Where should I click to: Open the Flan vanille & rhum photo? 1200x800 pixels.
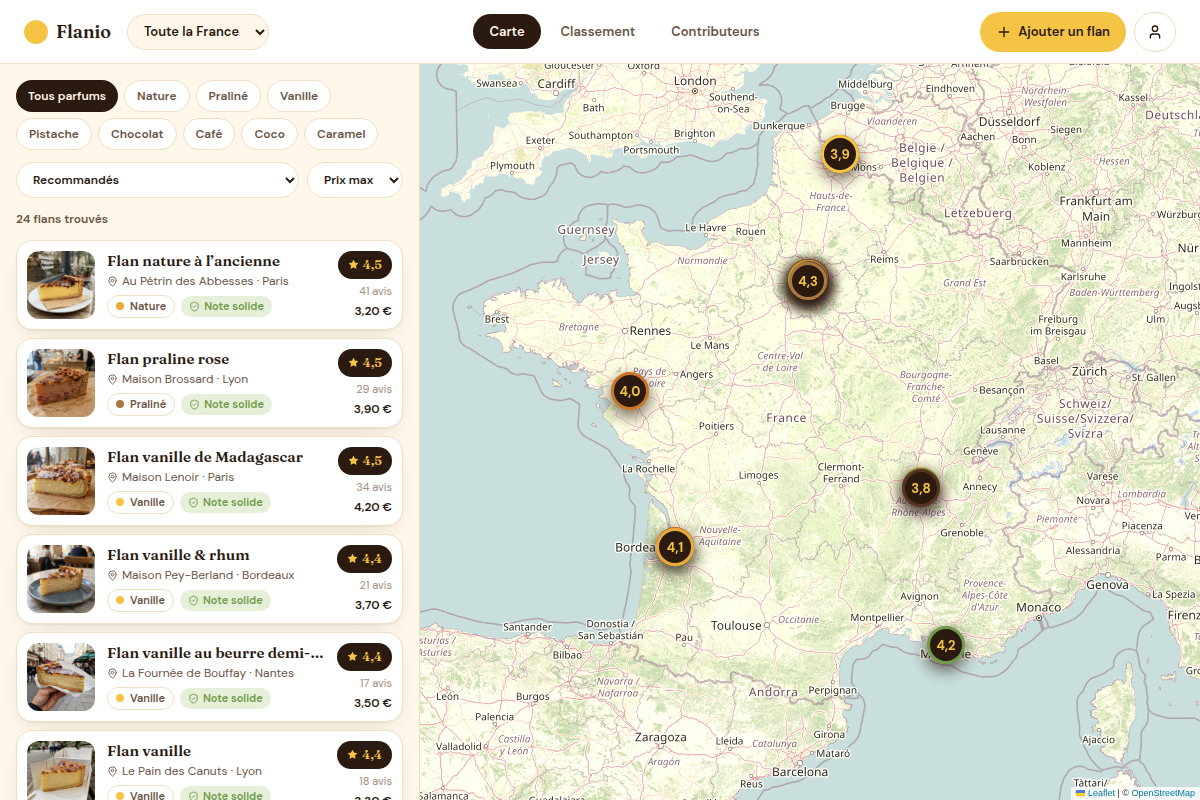[x=61, y=579]
